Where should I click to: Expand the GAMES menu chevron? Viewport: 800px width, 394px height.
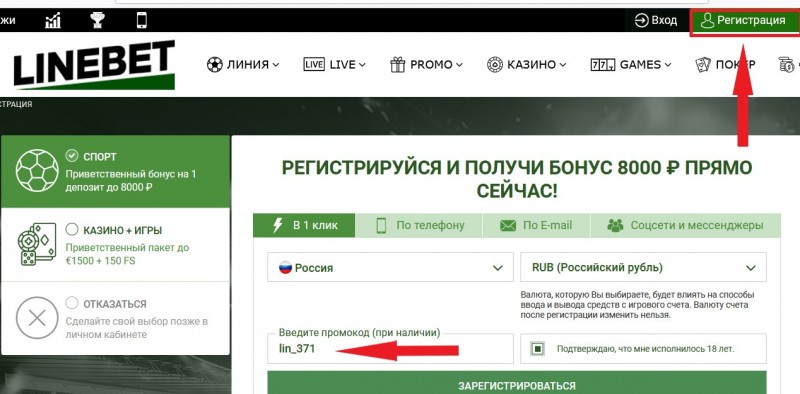coord(667,65)
